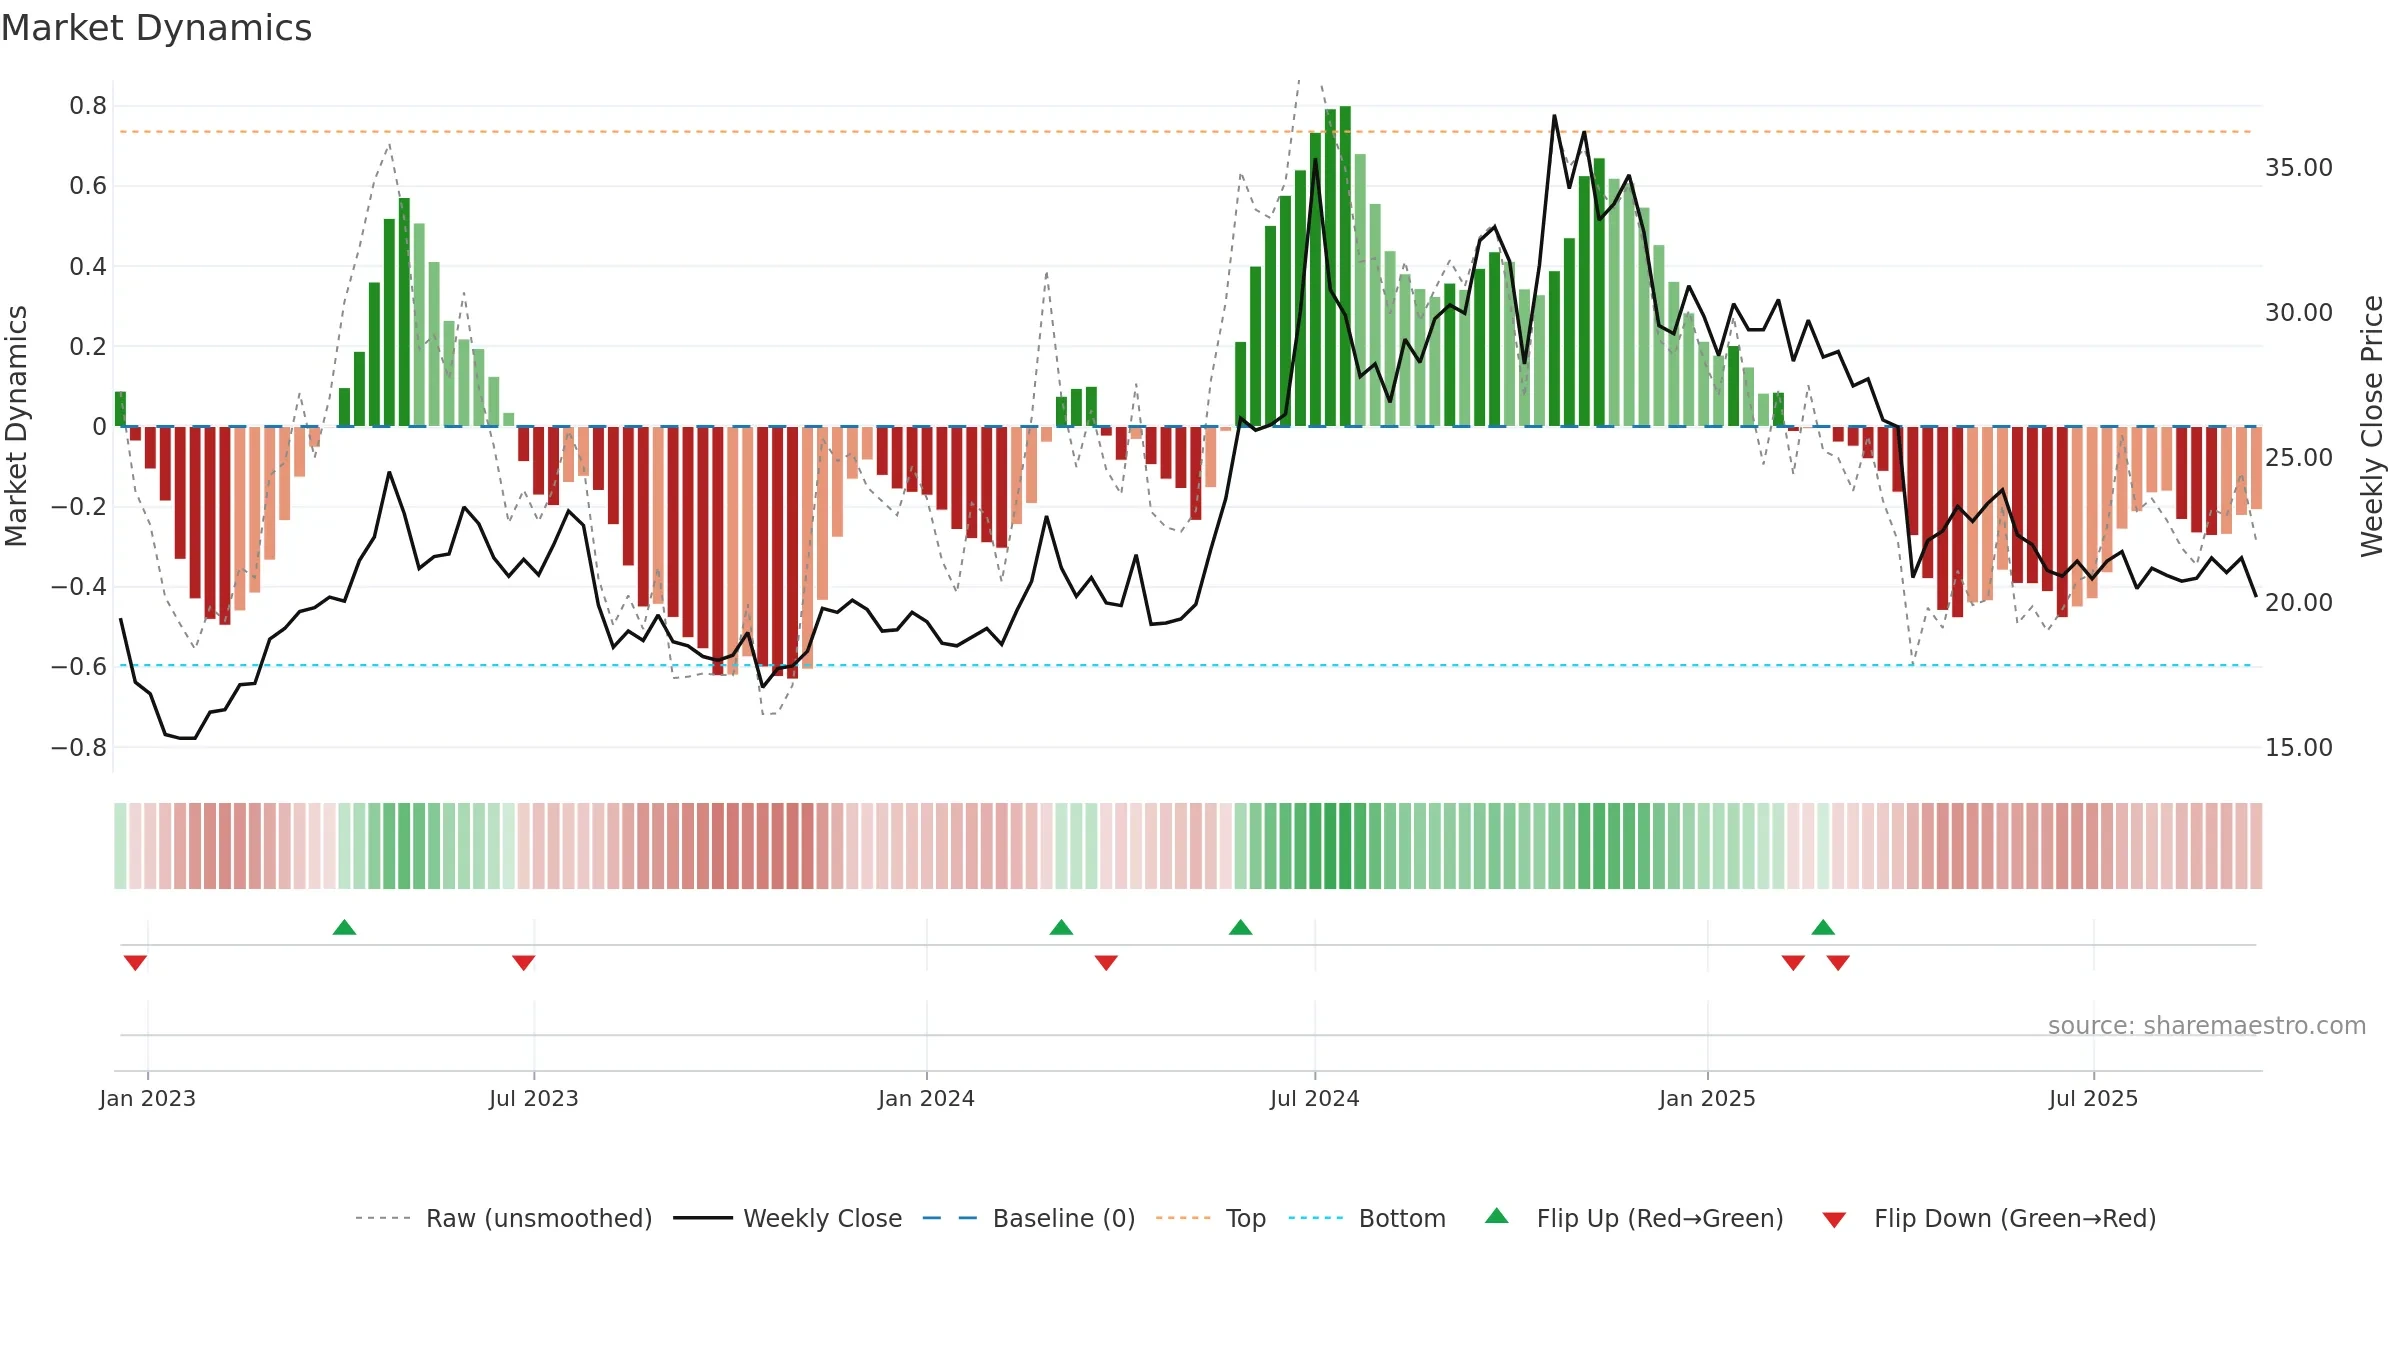This screenshot has width=2400, height=1350.
Task: Click the −0.8 left-axis tick label
Action: pyautogui.click(x=79, y=748)
